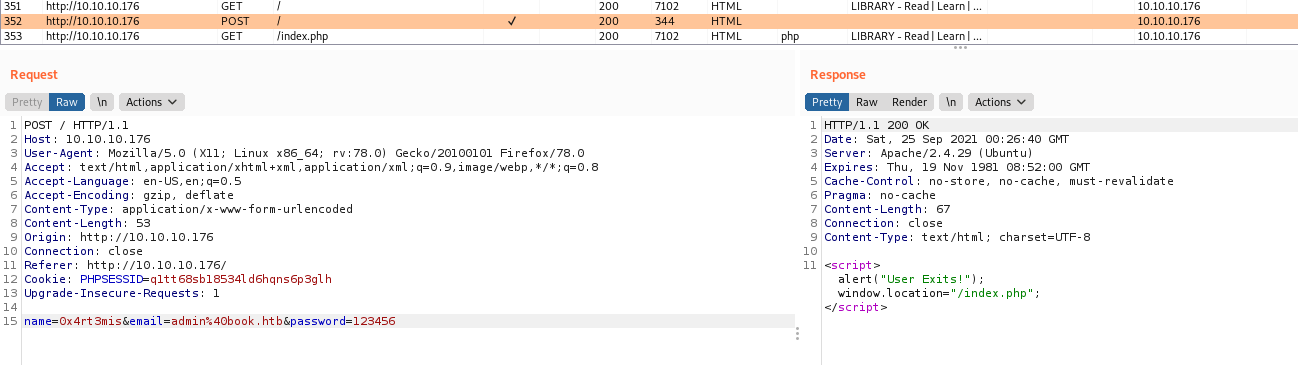Click the php extension cell in row 353
1298x365 pixels.
tap(790, 36)
